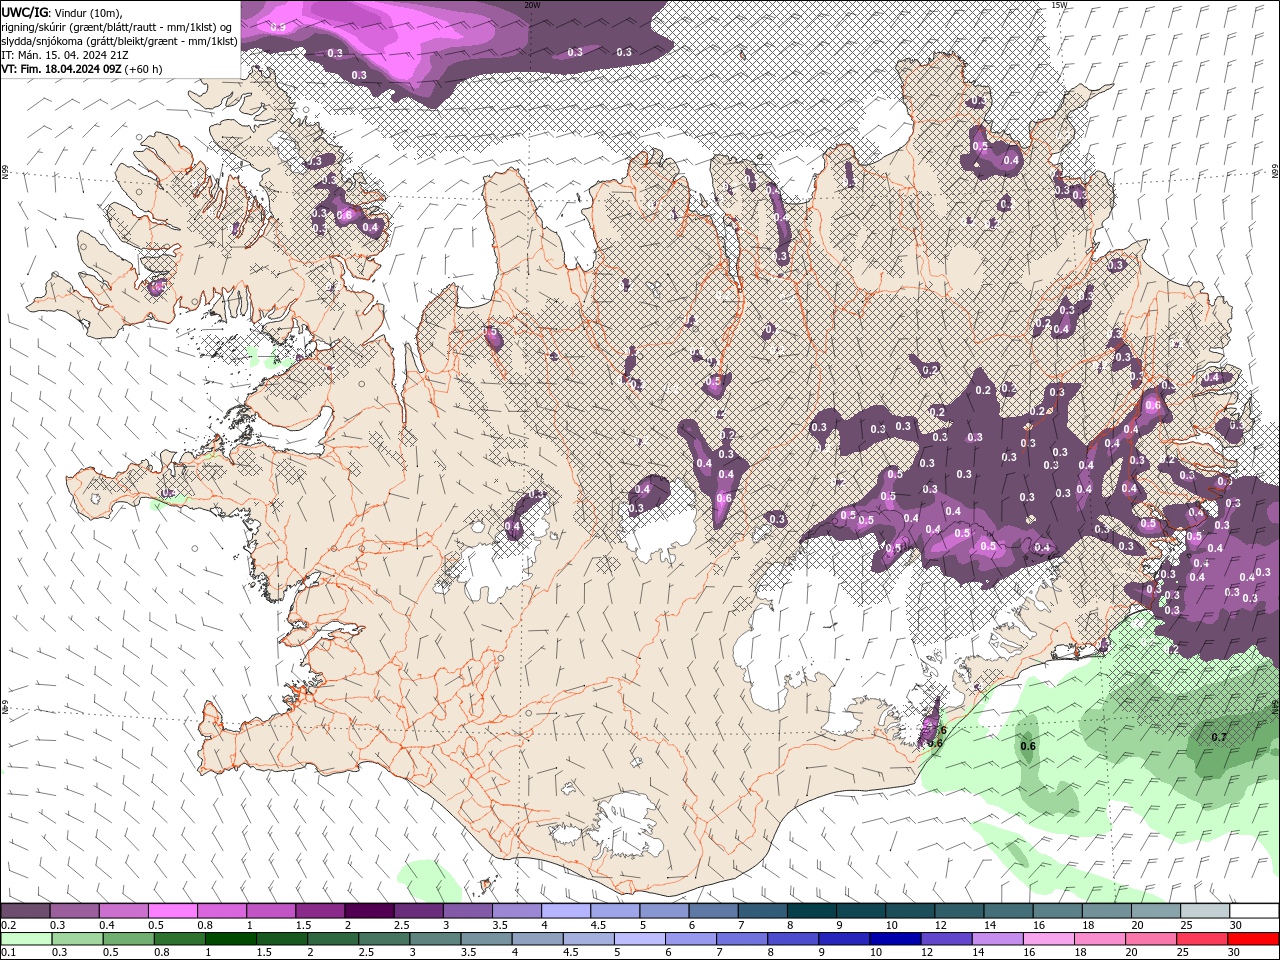Image resolution: width=1280 pixels, height=960 pixels.
Task: Click the dark teal 8–9 snow swatch
Action: [811, 911]
